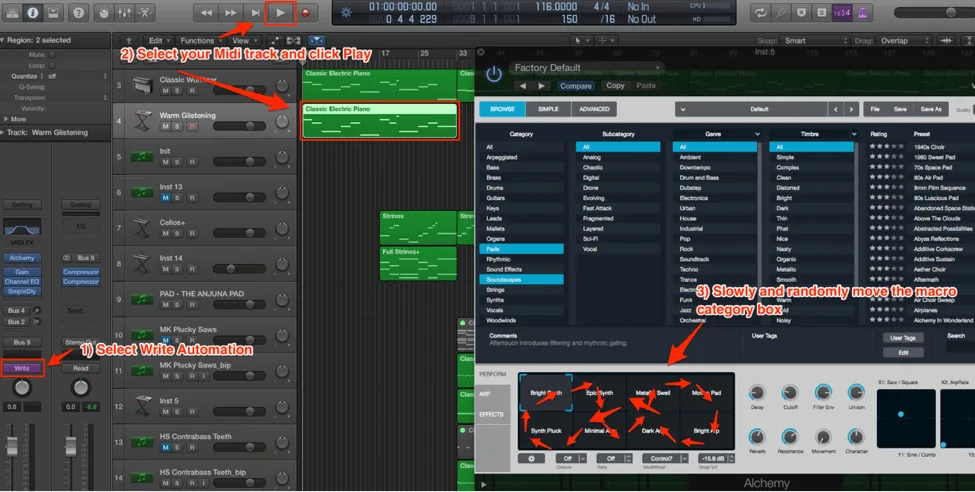
Task: Click the Pointer left-click tool selector
Action: 580,40
